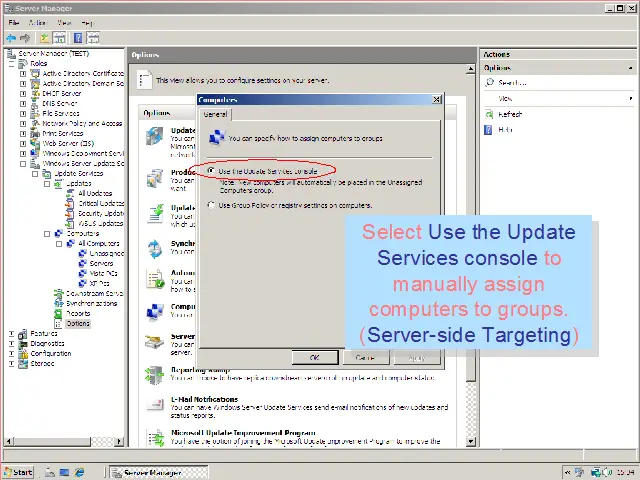This screenshot has width=640, height=480.
Task: Select DNS Server icon in the tree
Action: tap(36, 104)
